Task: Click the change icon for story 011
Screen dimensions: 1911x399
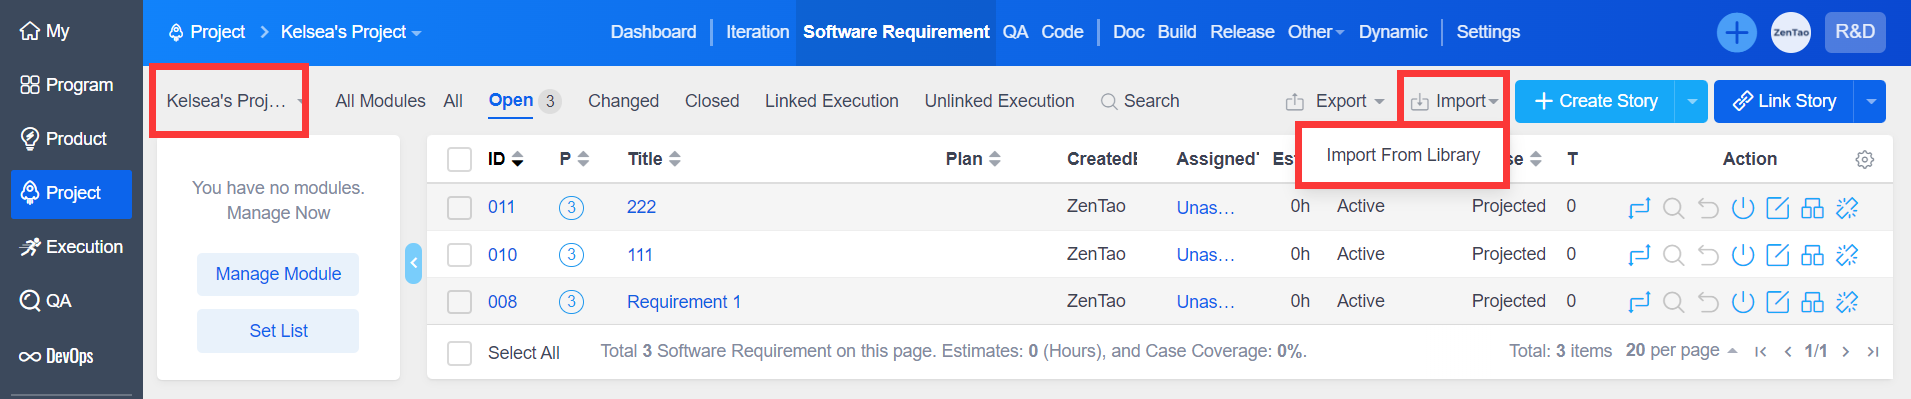Action: (x=1638, y=208)
